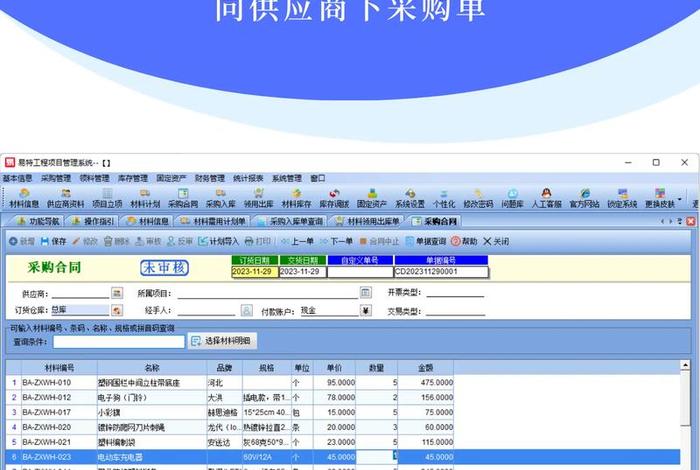Click the 订货日期 date field
Image resolution: width=700 pixels, height=470 pixels.
255,271
